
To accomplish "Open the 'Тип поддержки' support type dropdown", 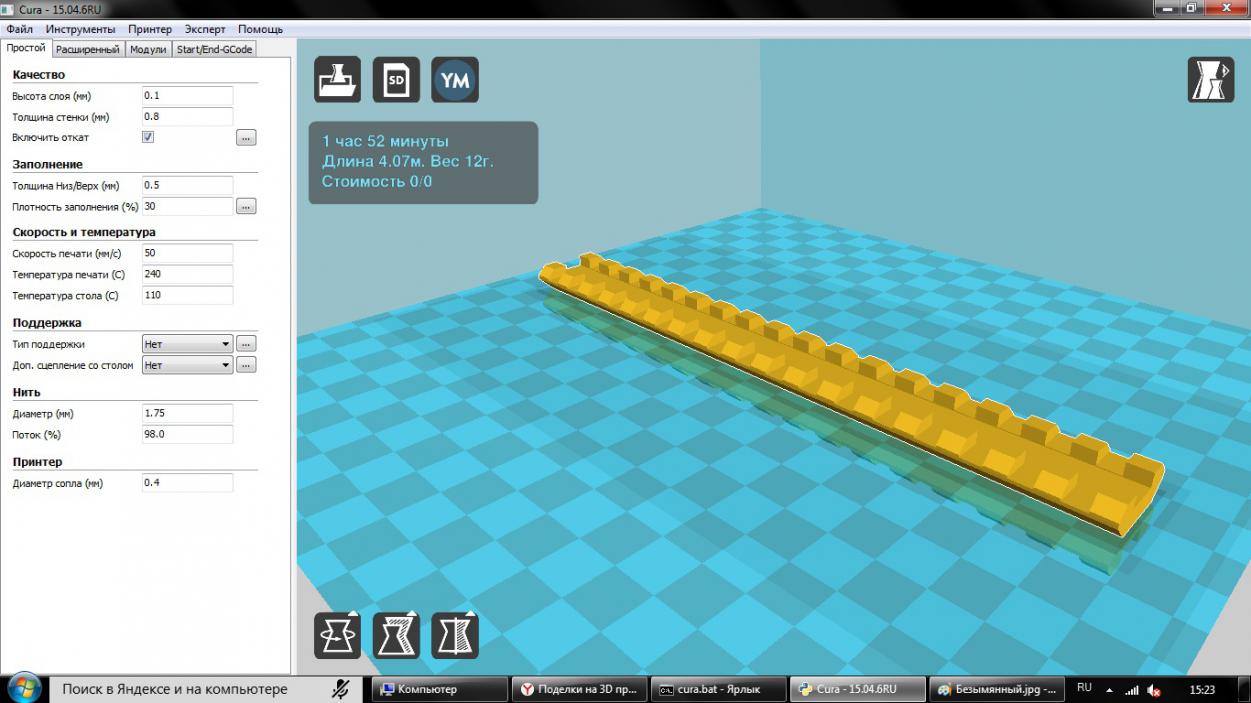I will (188, 344).
